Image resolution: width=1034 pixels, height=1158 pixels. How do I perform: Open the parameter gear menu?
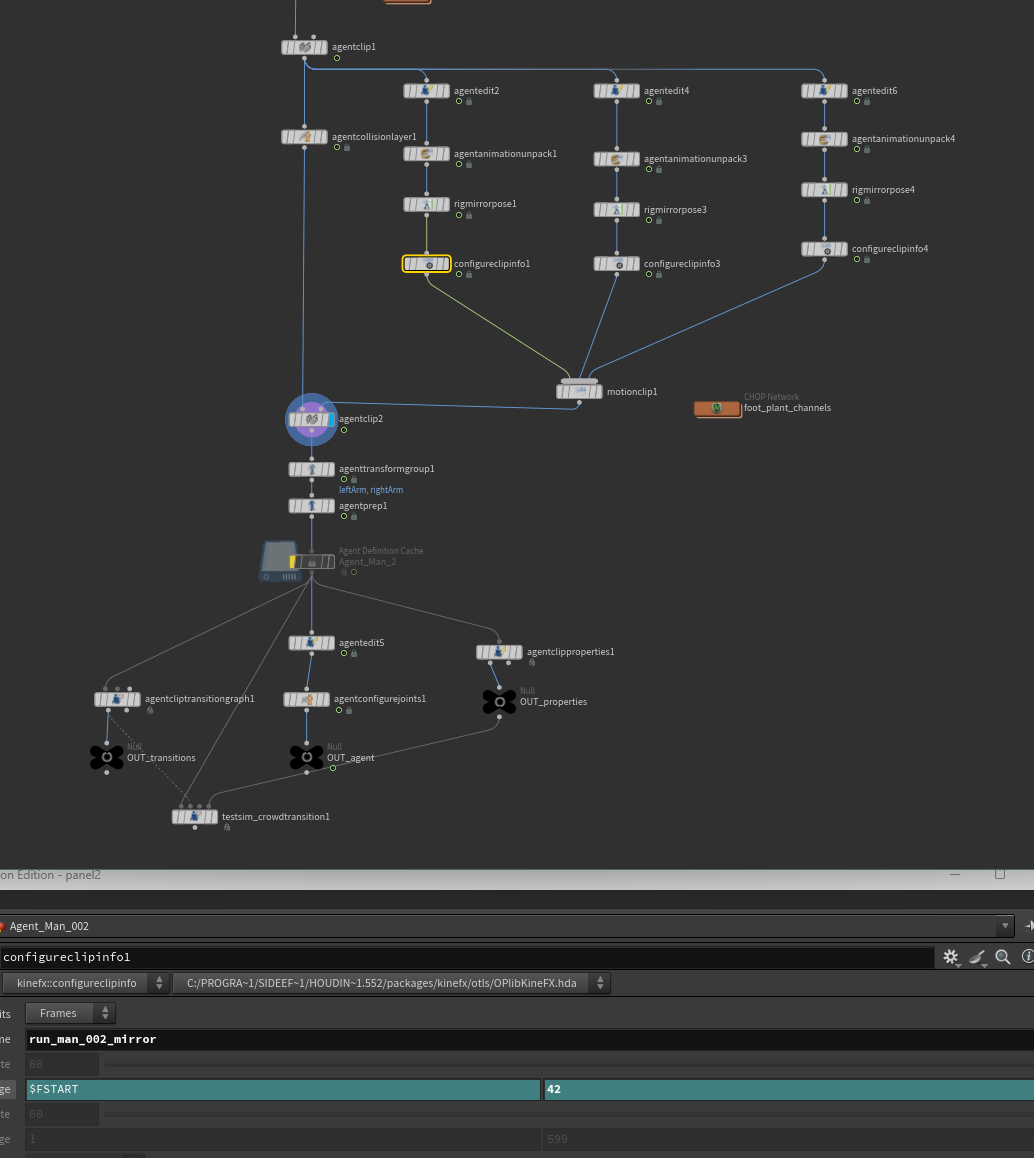pyautogui.click(x=951, y=957)
